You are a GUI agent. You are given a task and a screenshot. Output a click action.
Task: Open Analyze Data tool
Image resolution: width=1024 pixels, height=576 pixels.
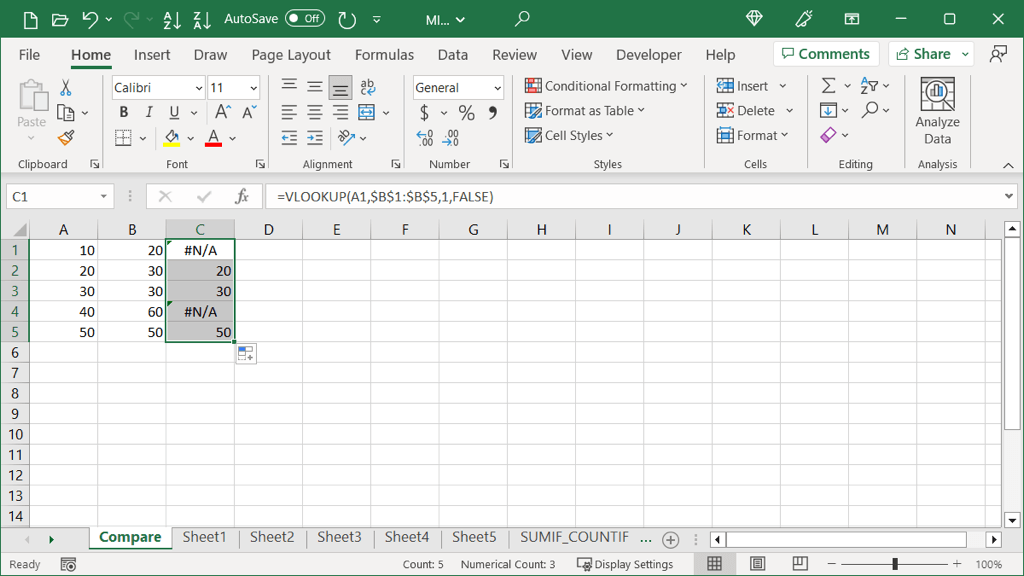coord(937,112)
